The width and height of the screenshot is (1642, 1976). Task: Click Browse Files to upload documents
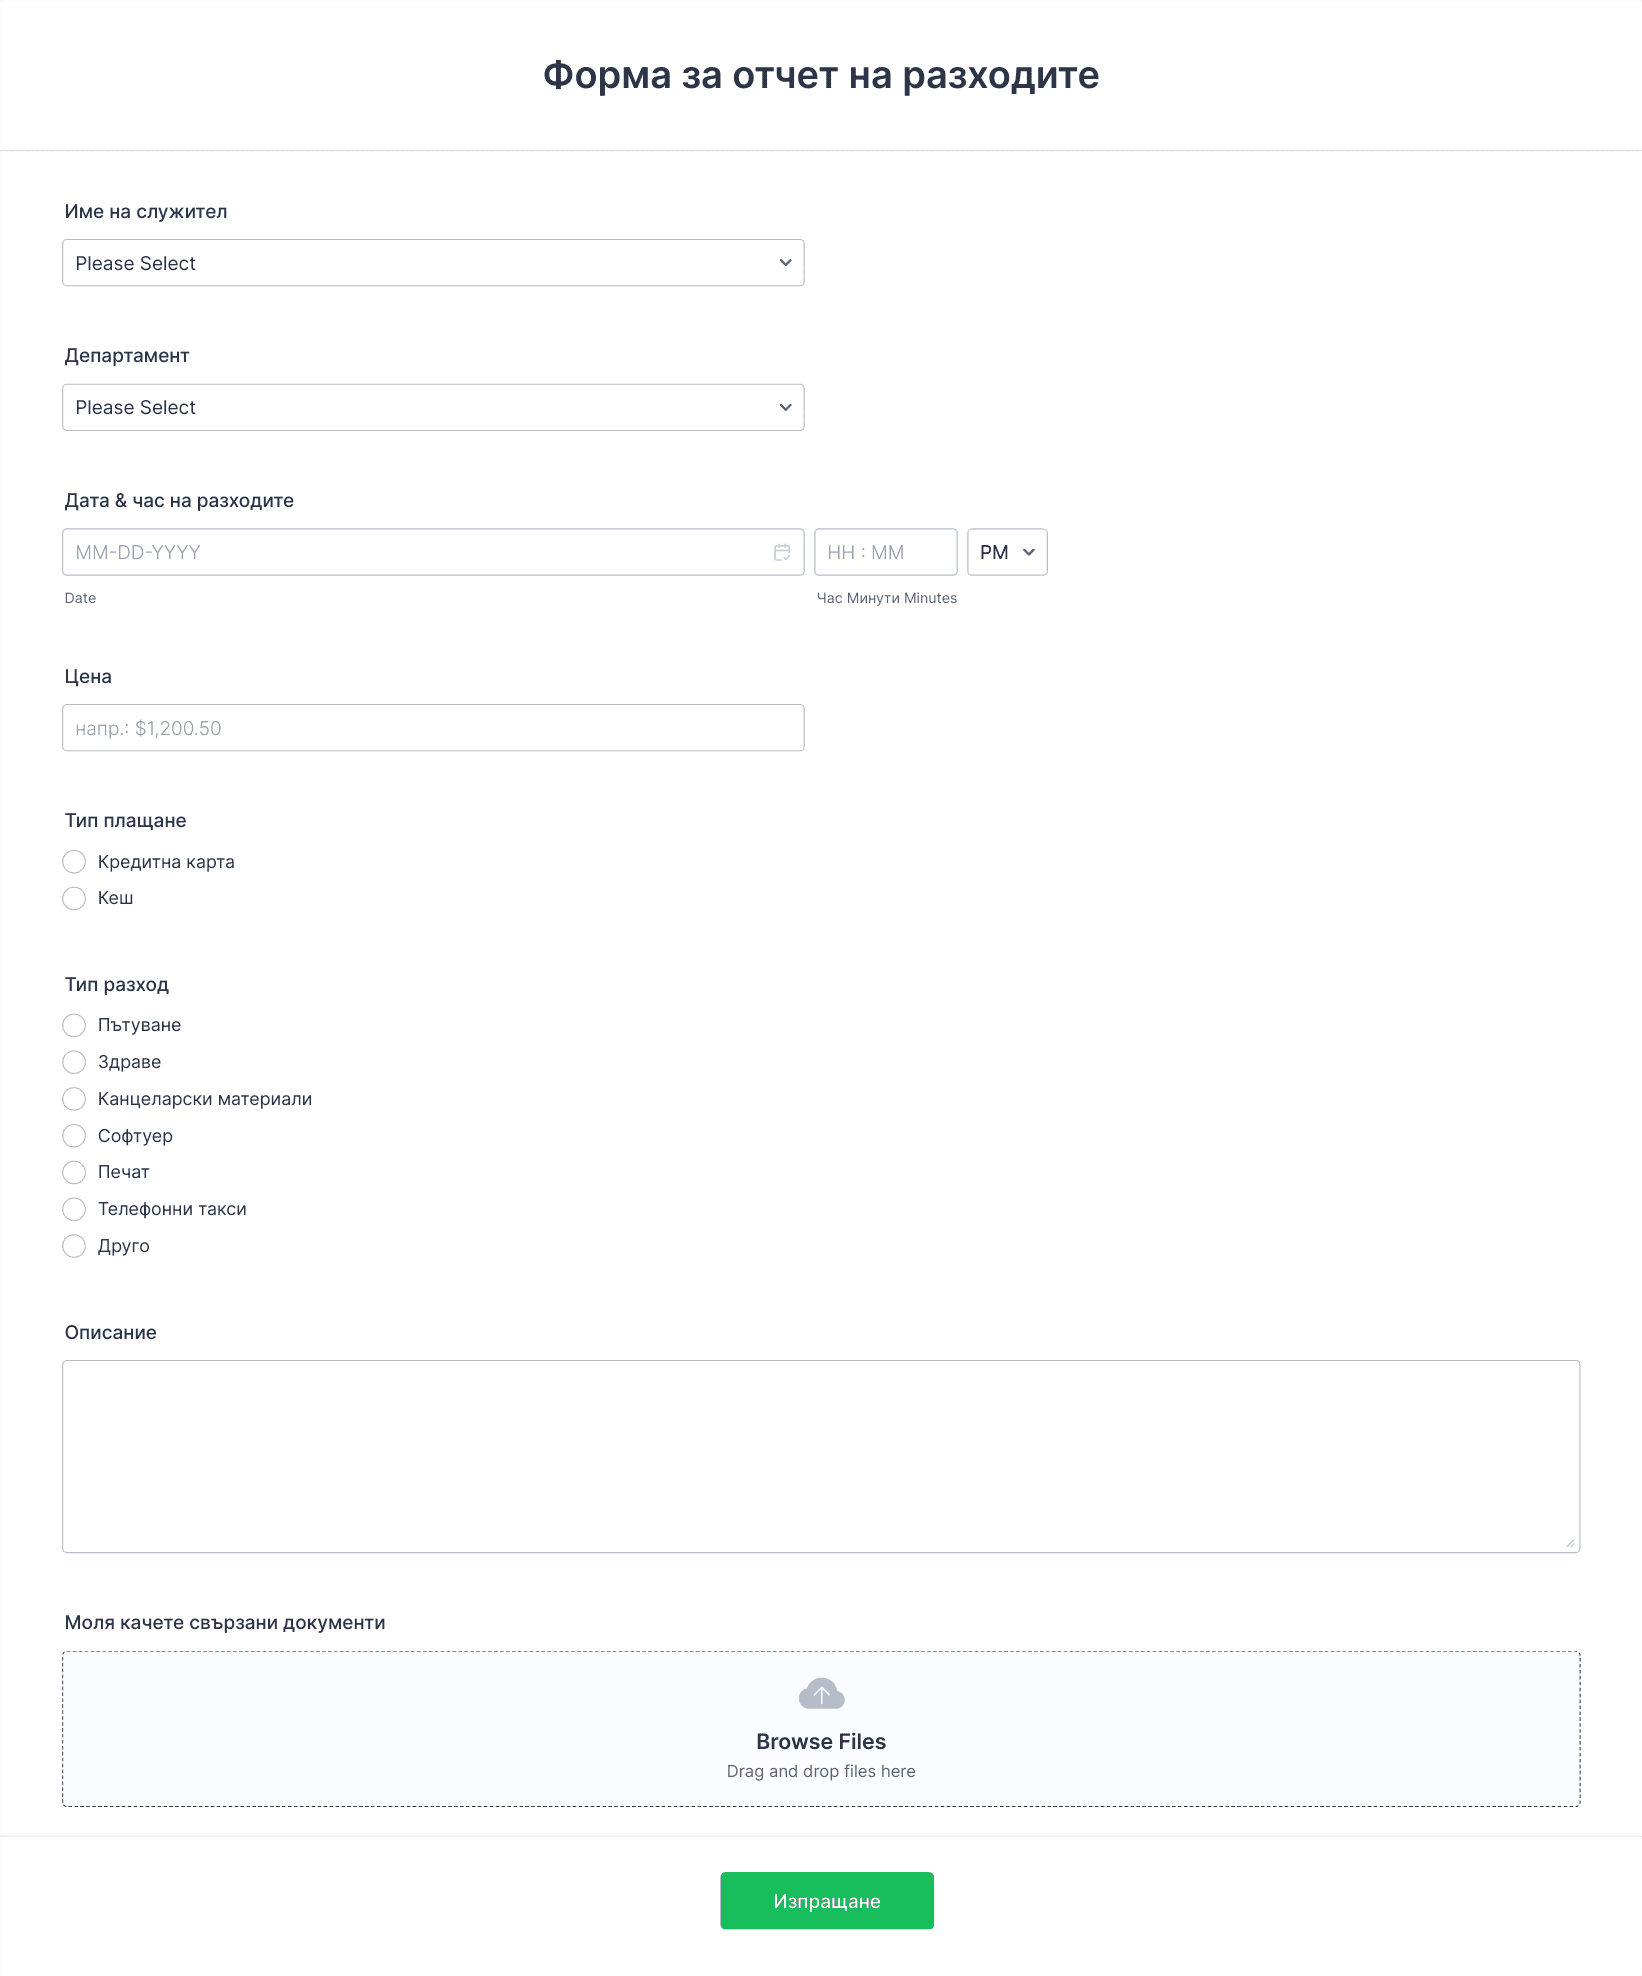point(821,1742)
